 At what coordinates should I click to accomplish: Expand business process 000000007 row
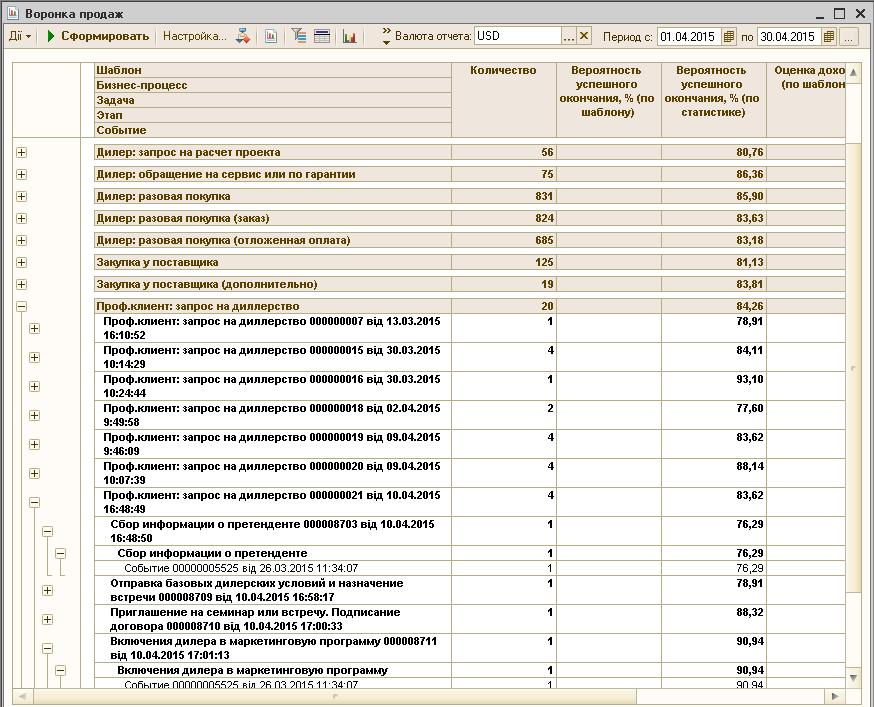(35, 328)
